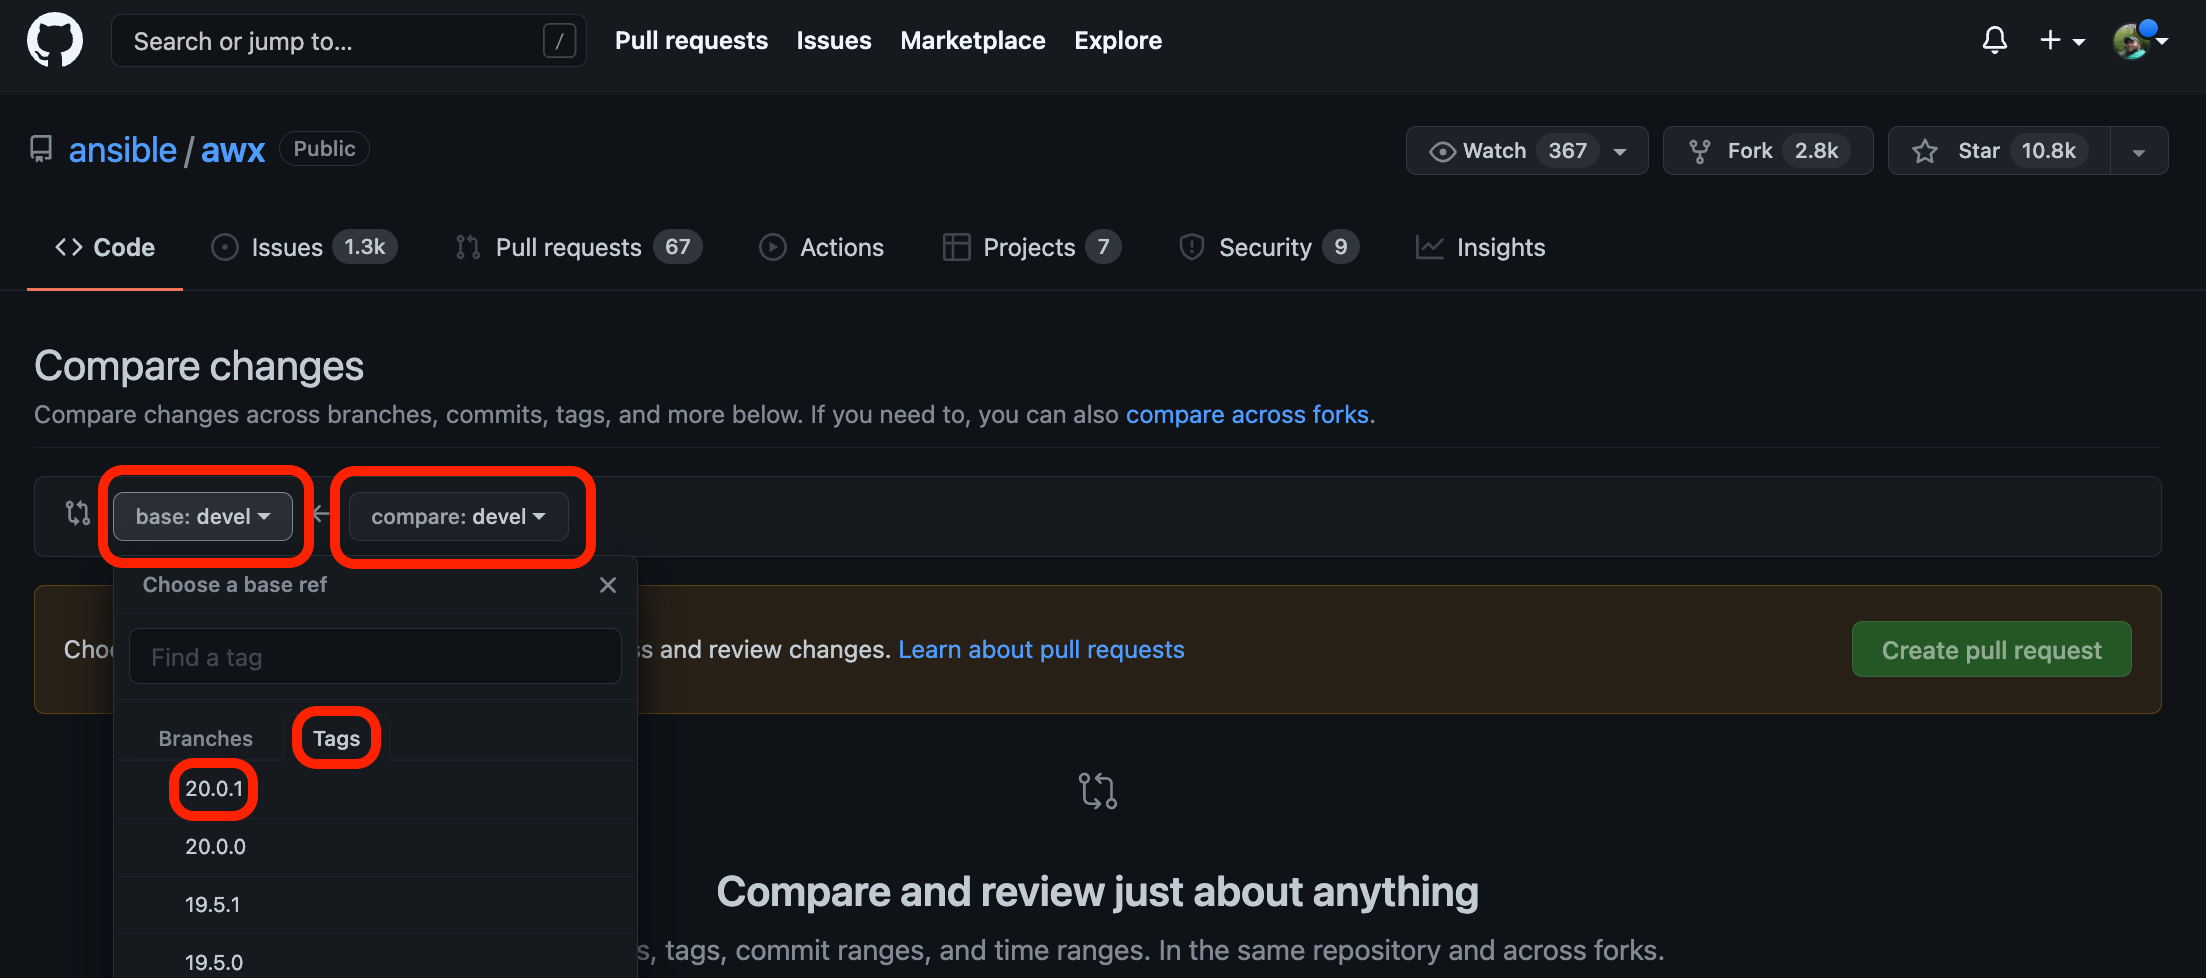
Task: Select tag 20.0.1 from list
Action: point(214,789)
